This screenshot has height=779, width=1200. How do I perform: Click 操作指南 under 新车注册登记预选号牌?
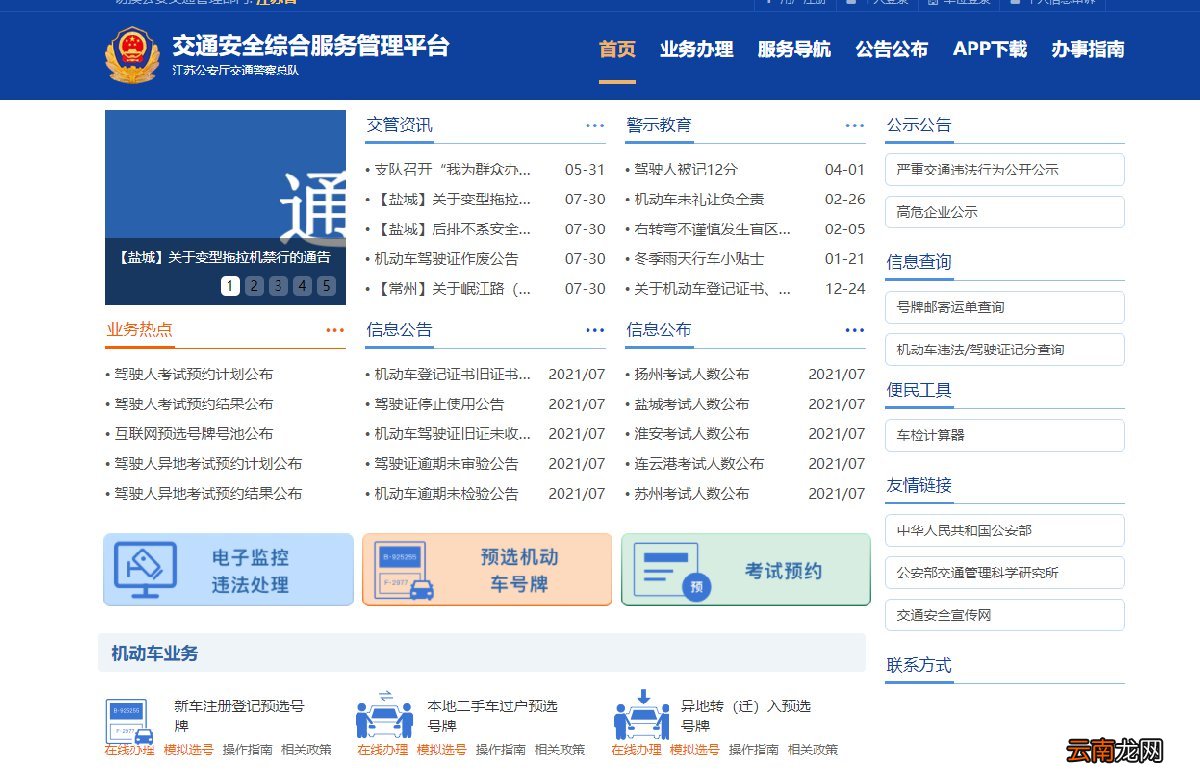(x=247, y=750)
